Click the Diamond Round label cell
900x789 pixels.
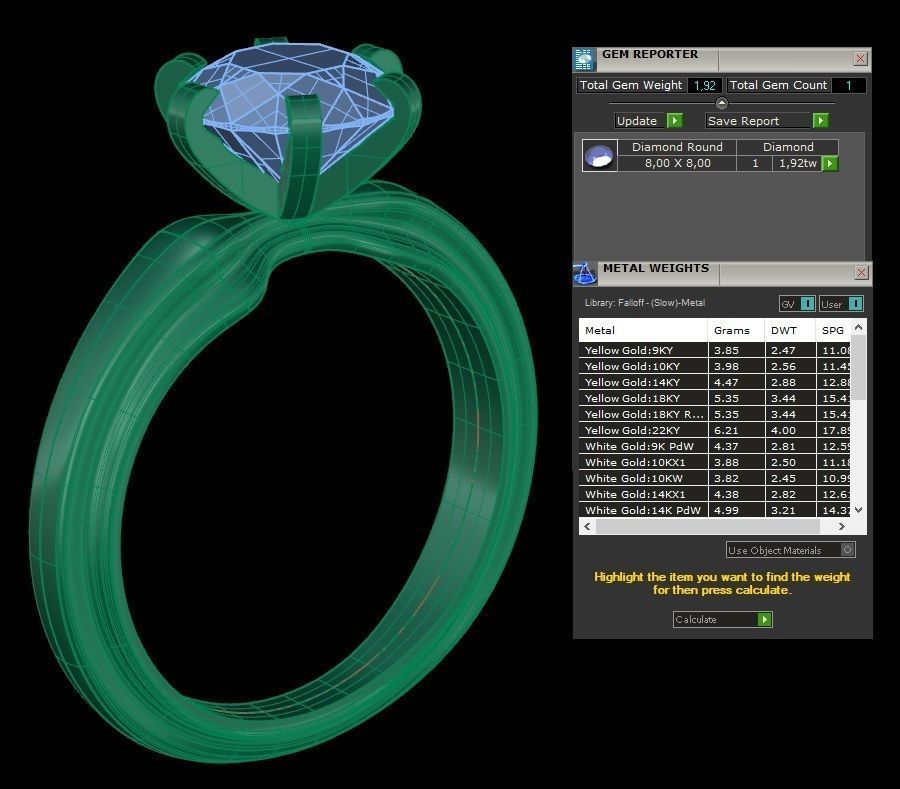coord(677,147)
